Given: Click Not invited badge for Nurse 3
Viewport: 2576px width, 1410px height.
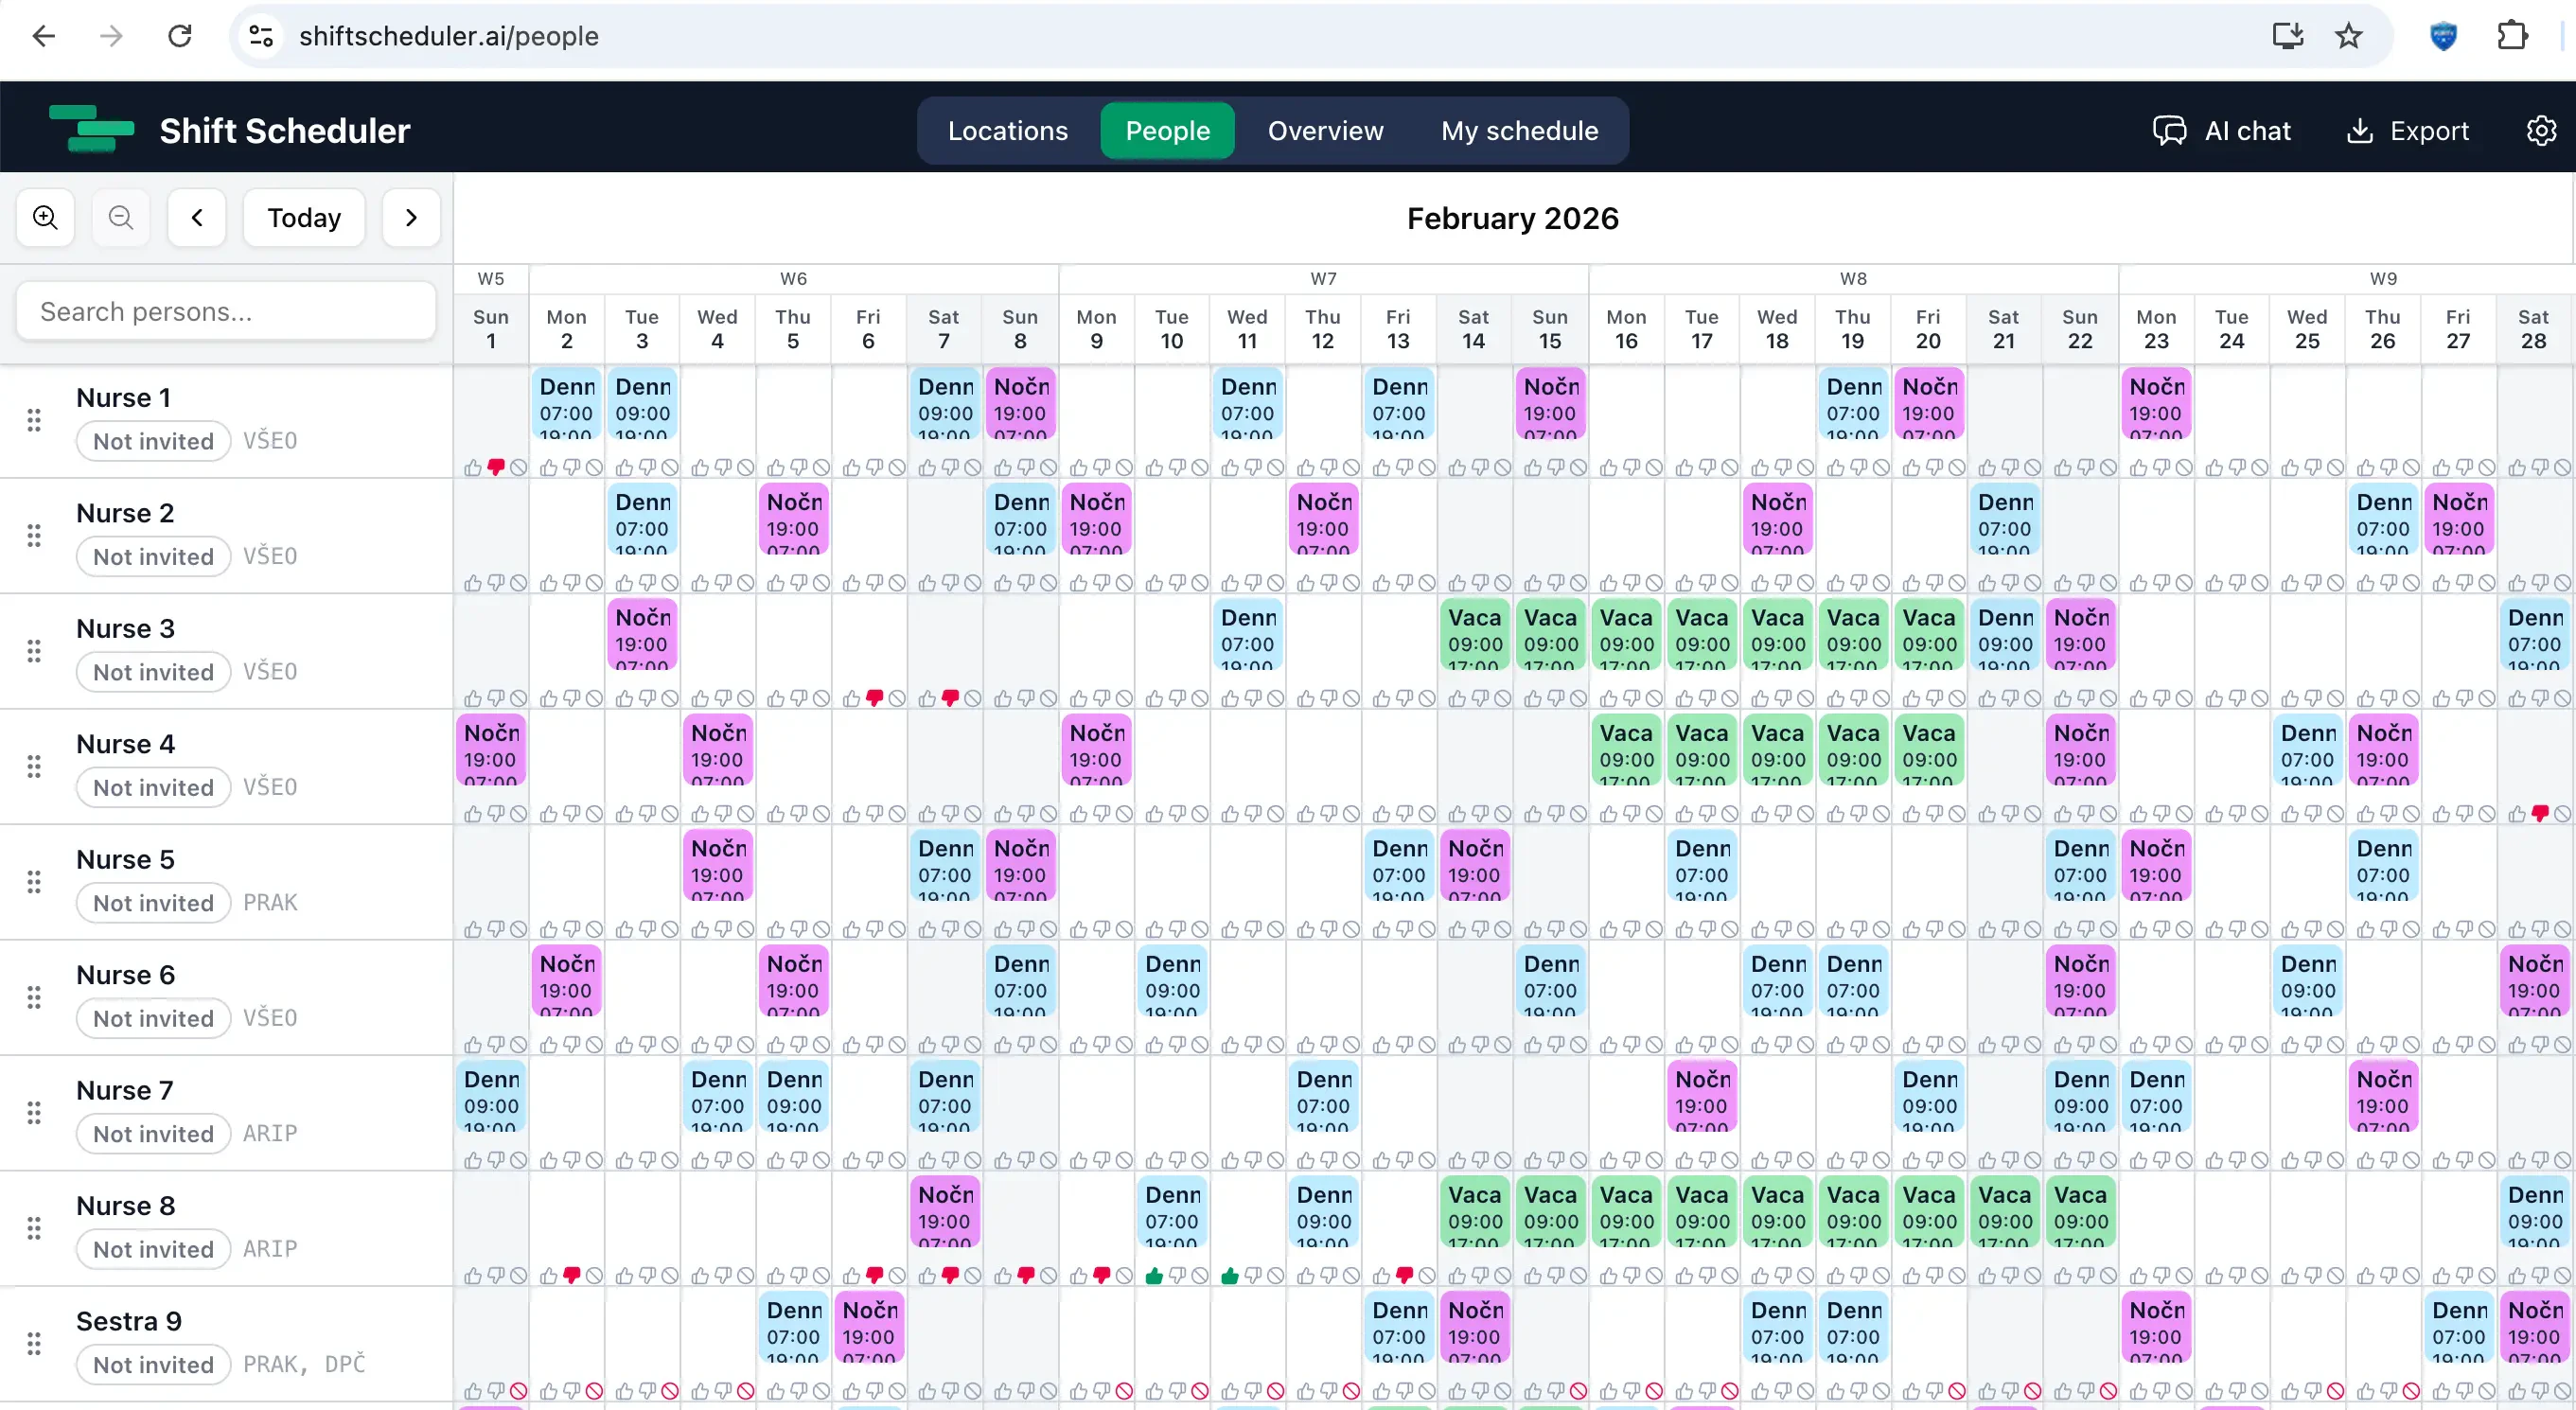Looking at the screenshot, I should coord(153,672).
